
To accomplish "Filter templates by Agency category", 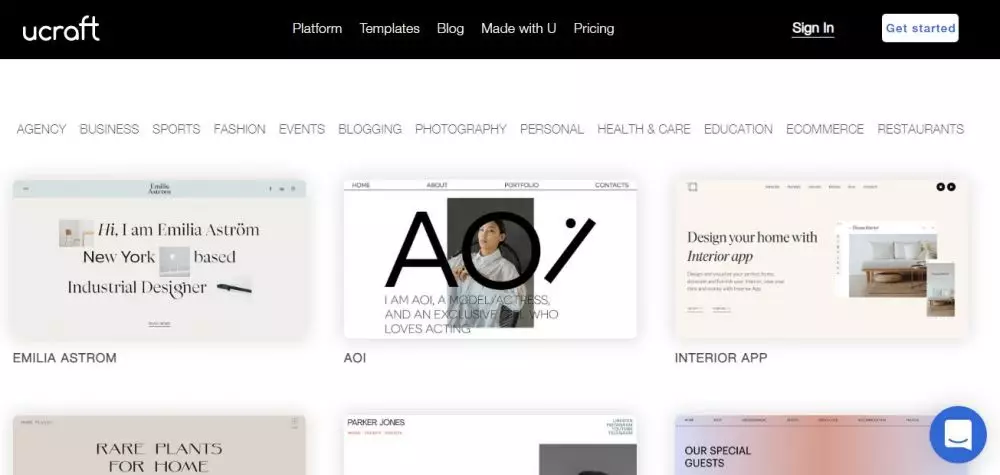I will pyautogui.click(x=41, y=129).
